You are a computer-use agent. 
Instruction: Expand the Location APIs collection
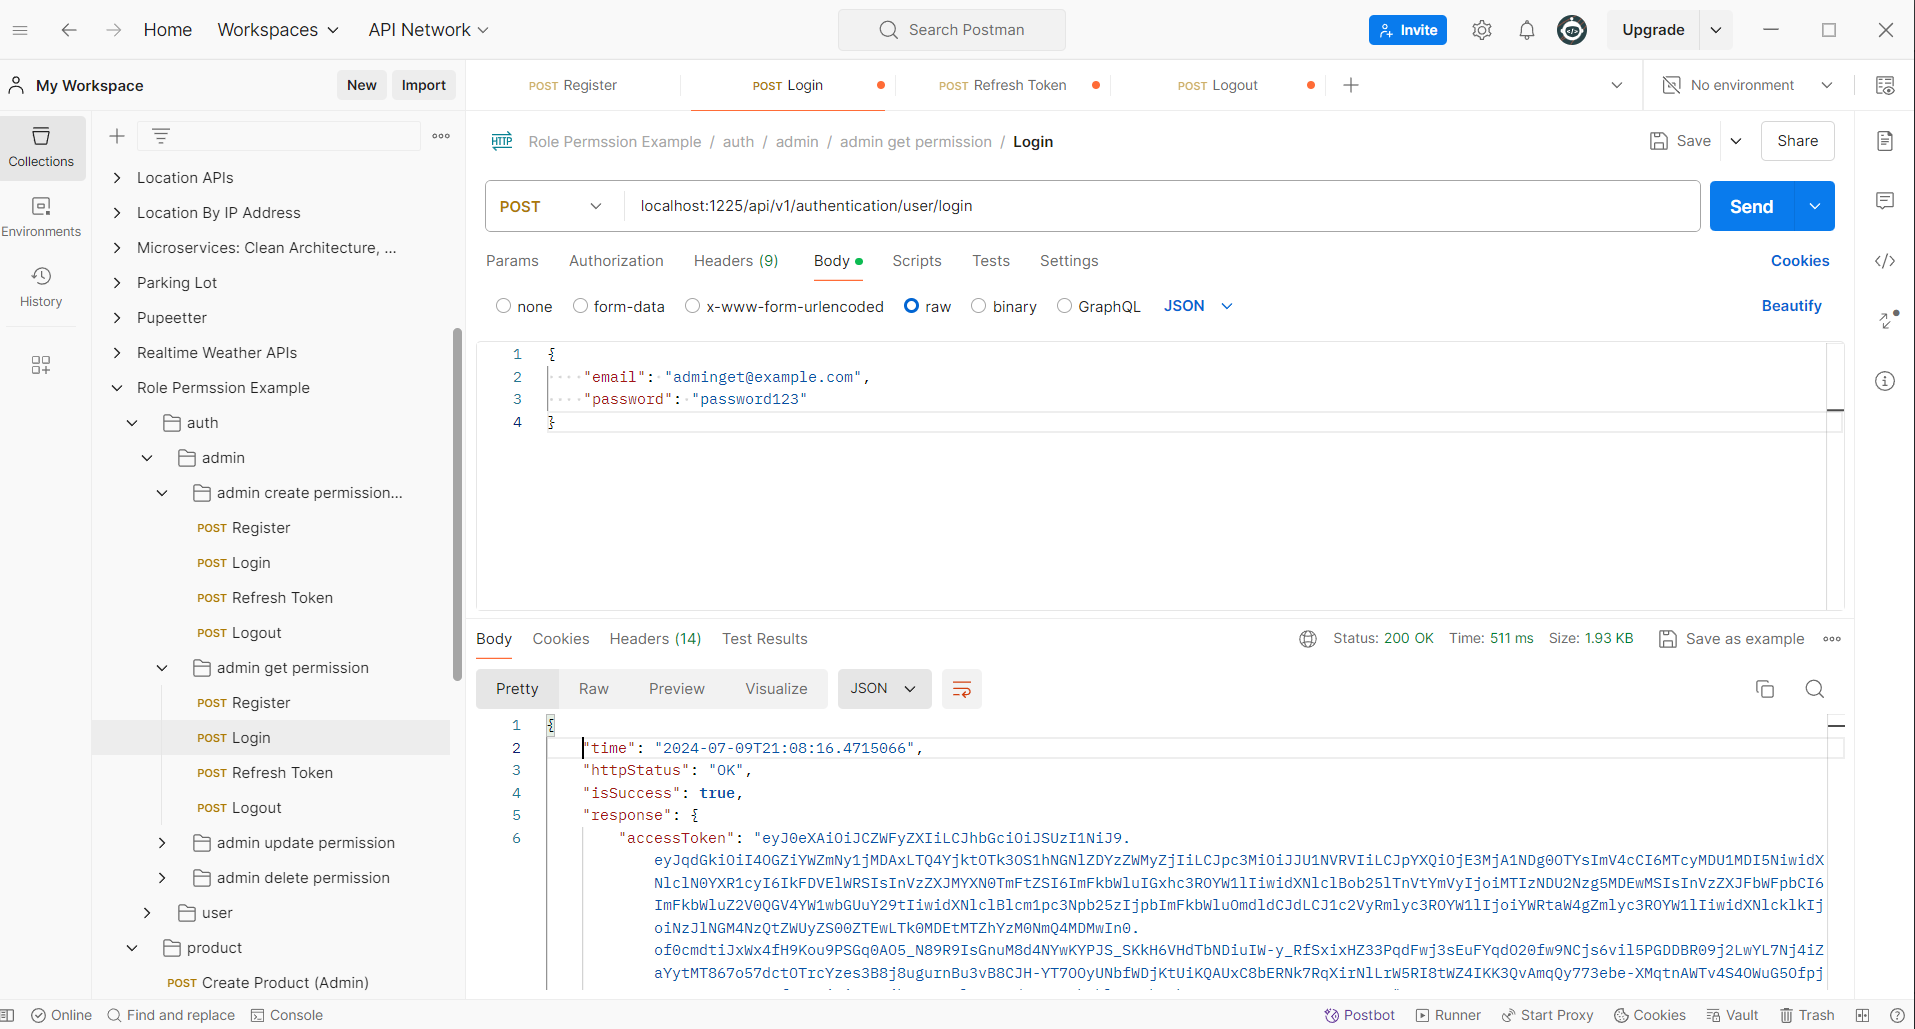coord(117,178)
